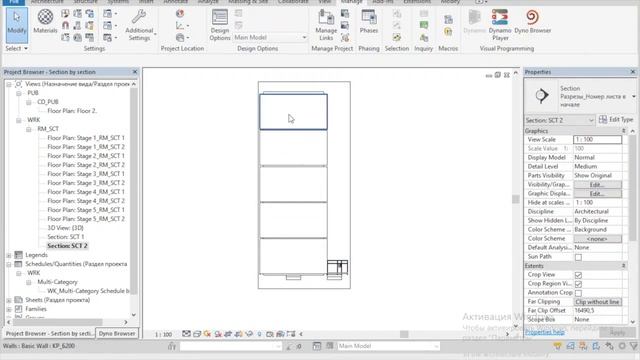The width and height of the screenshot is (640, 360).
Task: Enable the Annotation Crop checkbox
Action: [x=578, y=293]
